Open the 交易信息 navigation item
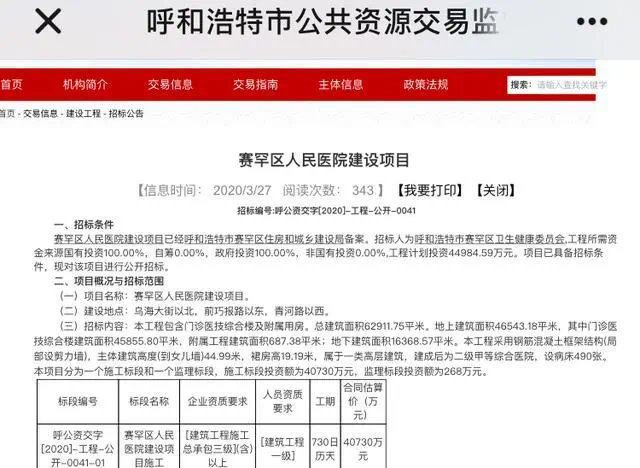The width and height of the screenshot is (640, 468). [170, 84]
